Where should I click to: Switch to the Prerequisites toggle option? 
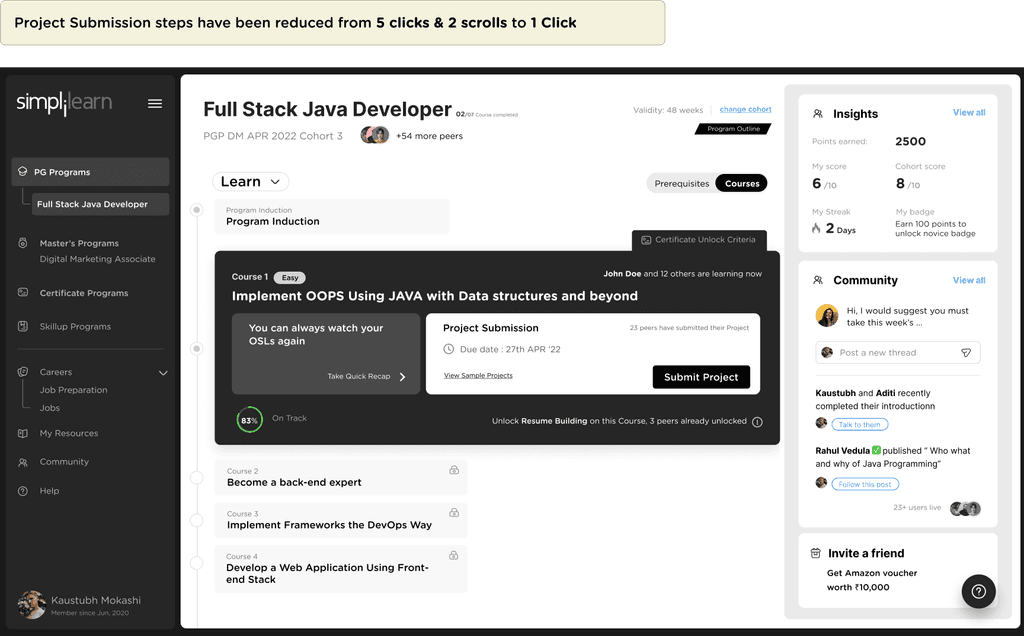pos(682,183)
